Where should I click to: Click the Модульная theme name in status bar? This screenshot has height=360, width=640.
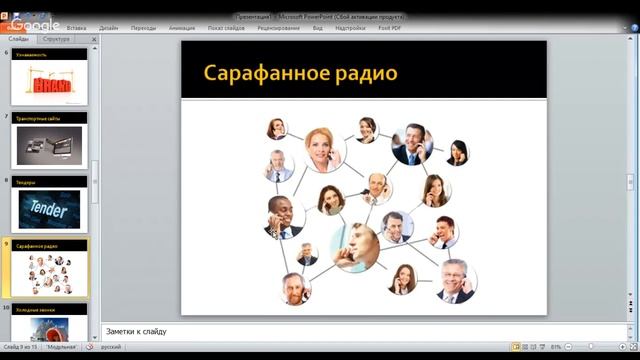[61, 347]
